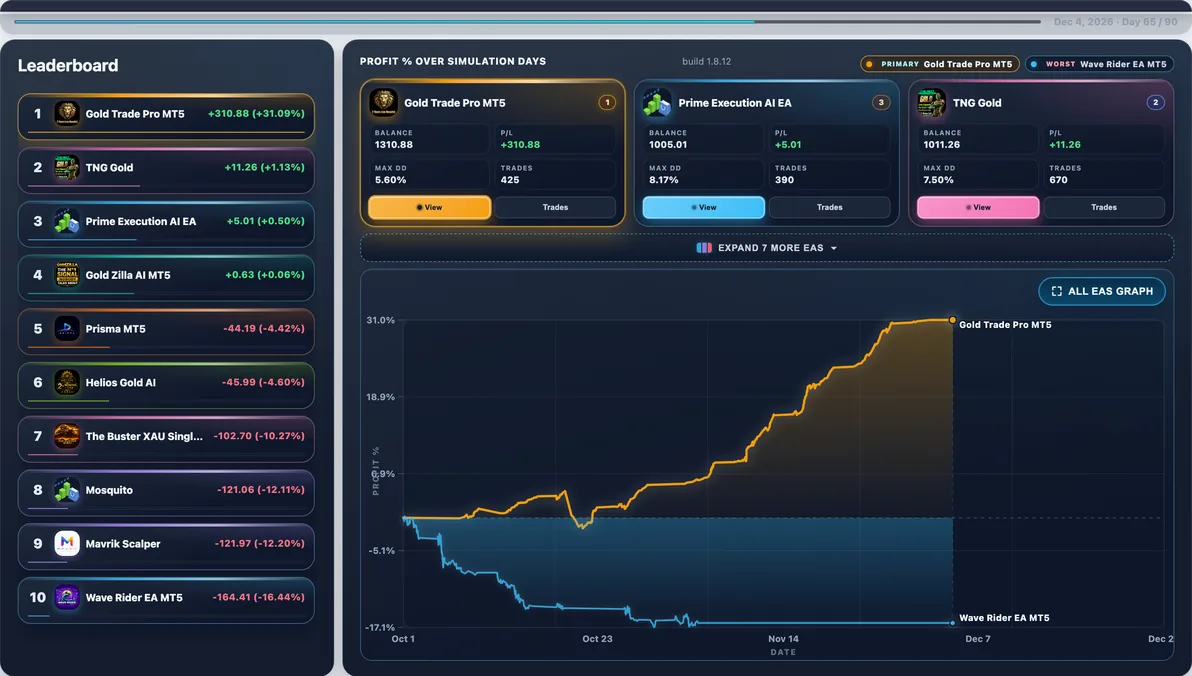The height and width of the screenshot is (676, 1192).
Task: Toggle View on TNG Gold card
Action: 978,208
